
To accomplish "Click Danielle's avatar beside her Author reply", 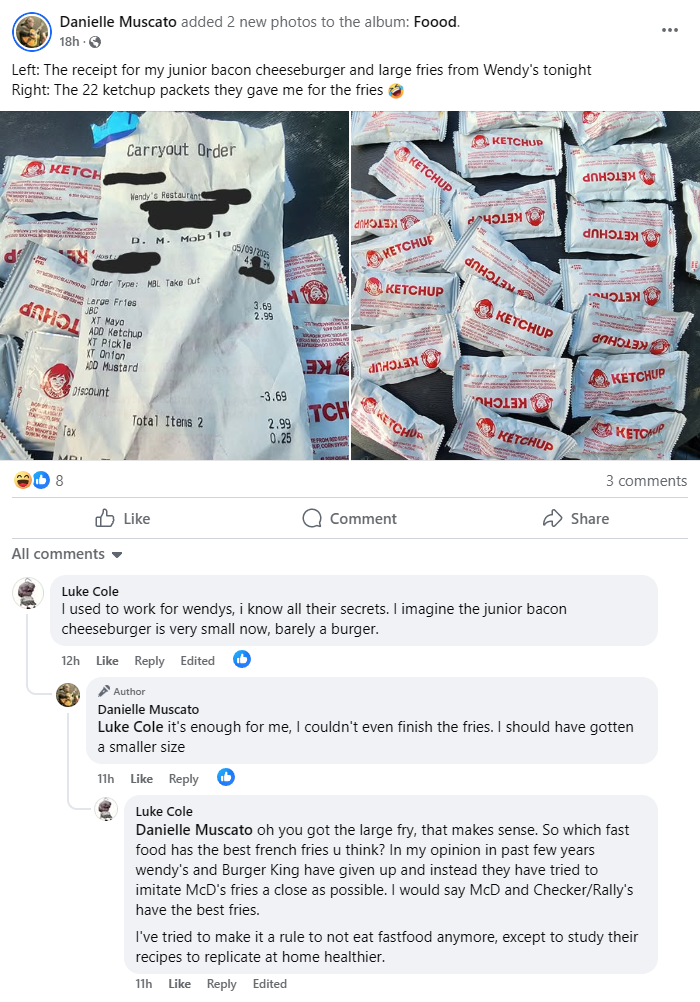I will click(68, 695).
